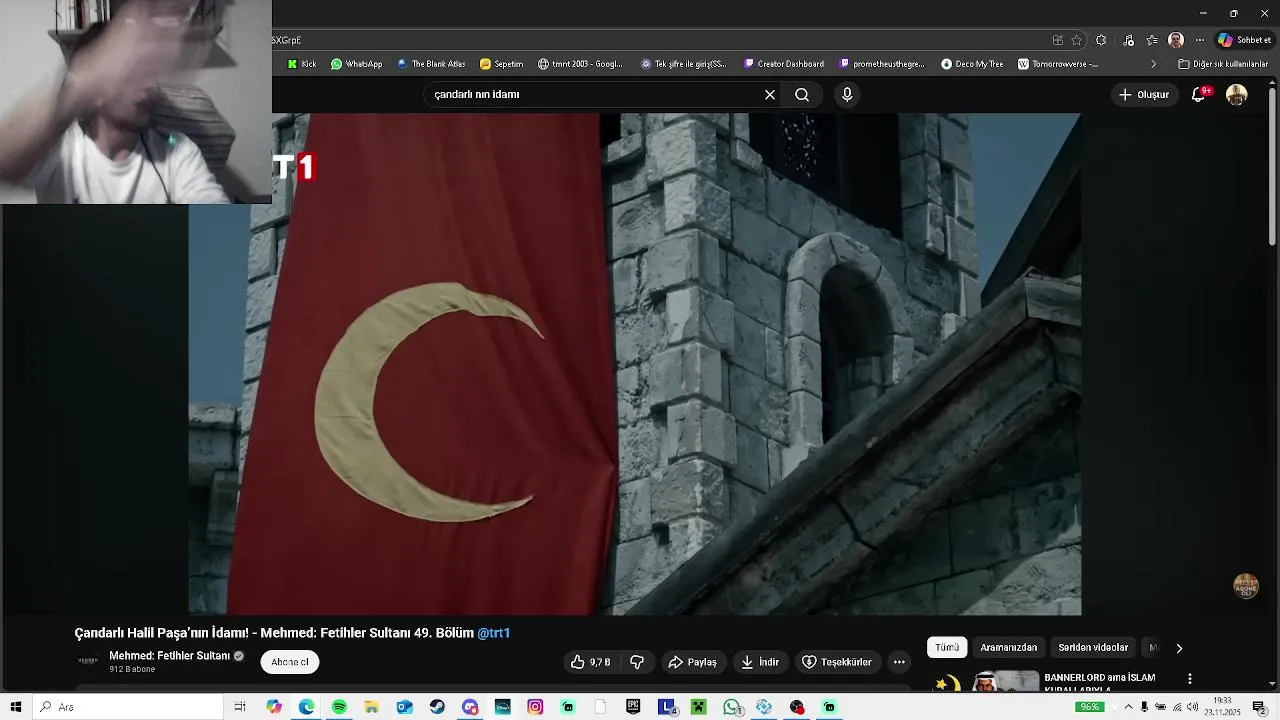The image size is (1280, 720).
Task: Open Copilot from the taskbar
Action: pyautogui.click(x=274, y=707)
